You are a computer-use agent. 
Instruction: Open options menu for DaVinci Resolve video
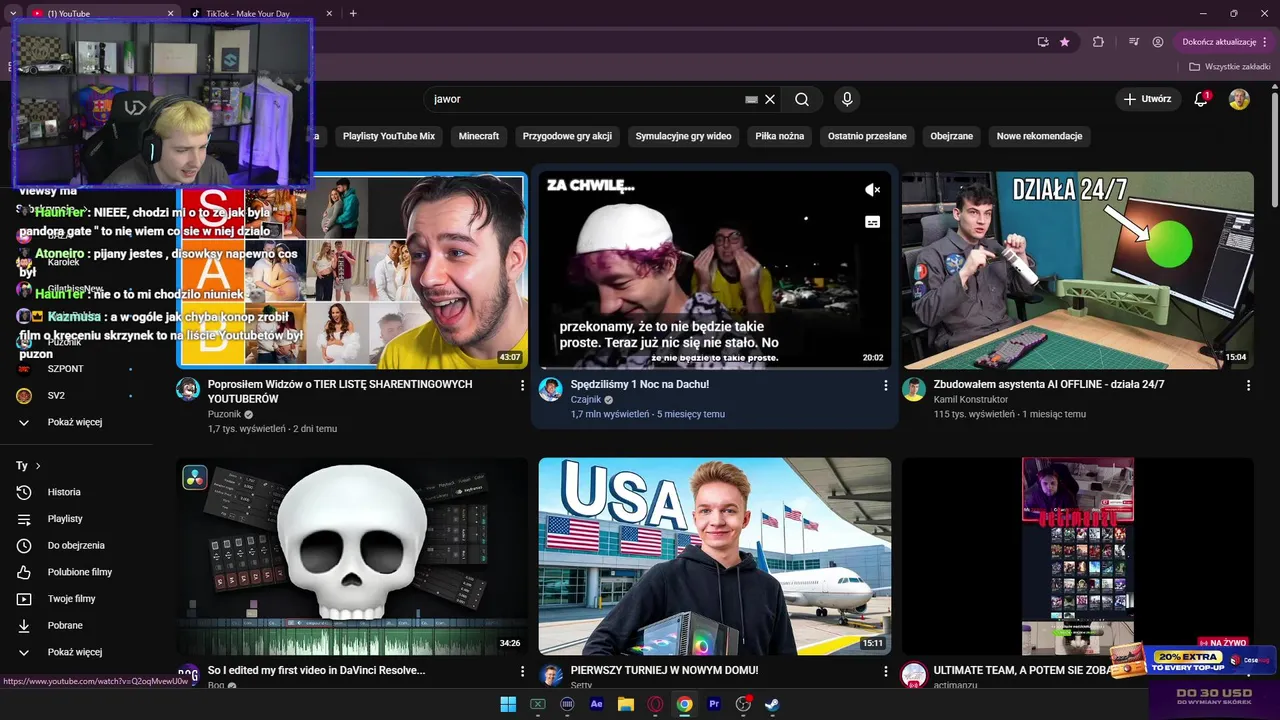[x=522, y=671]
